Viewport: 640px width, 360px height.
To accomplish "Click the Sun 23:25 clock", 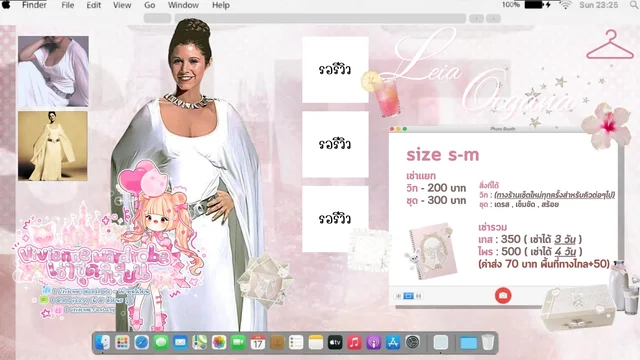I will [598, 5].
